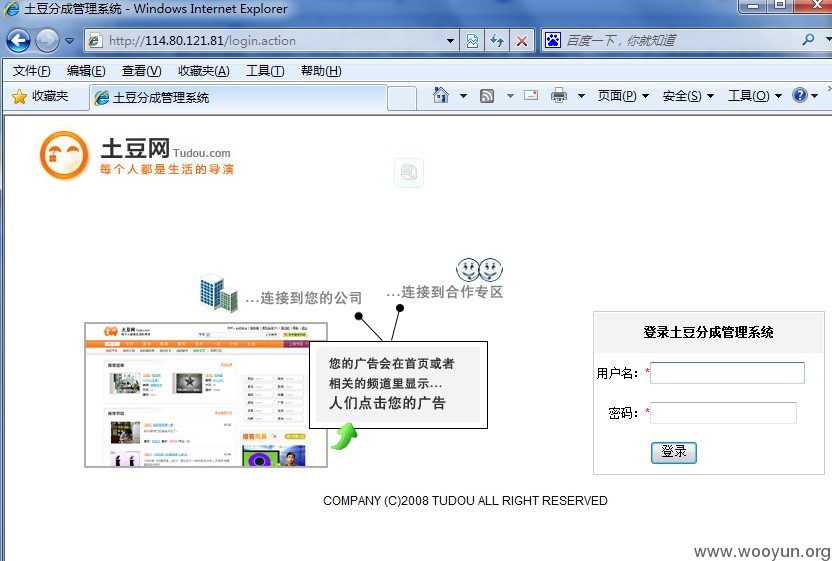The width and height of the screenshot is (832, 561).
Task: Expand the address bar URL dropdown
Action: (450, 40)
